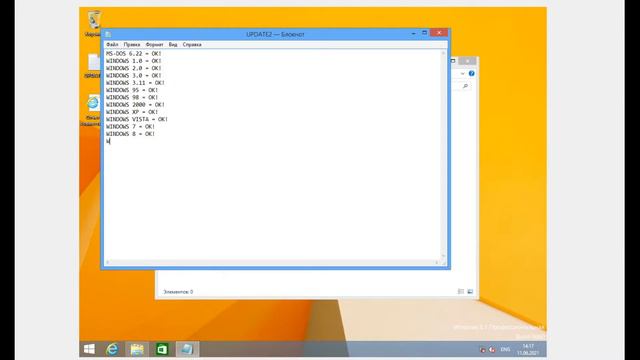This screenshot has width=640, height=360.
Task: Click the volume icon in the system tray
Action: tap(492, 350)
